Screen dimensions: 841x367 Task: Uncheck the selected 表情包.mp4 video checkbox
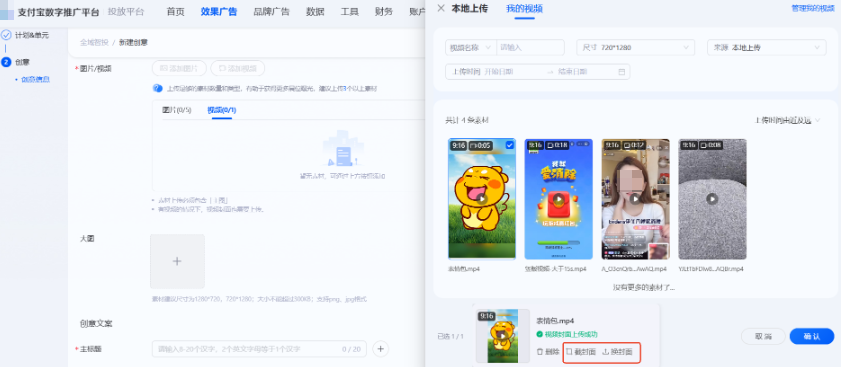(x=509, y=145)
